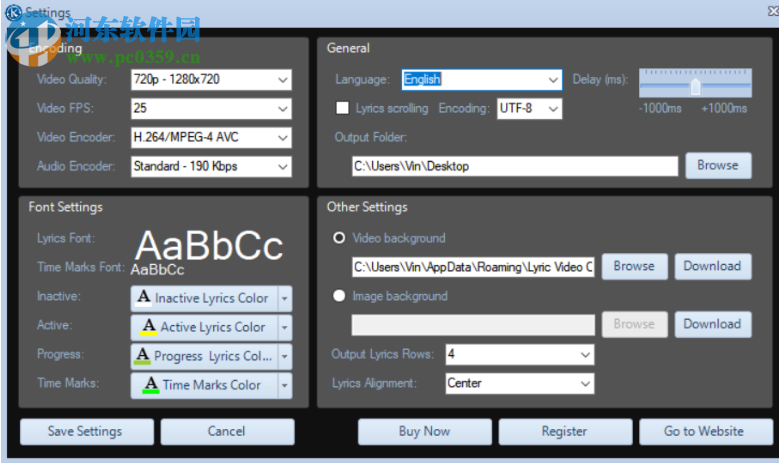Open Go to Website
Image resolution: width=779 pixels, height=463 pixels.
[x=705, y=431]
